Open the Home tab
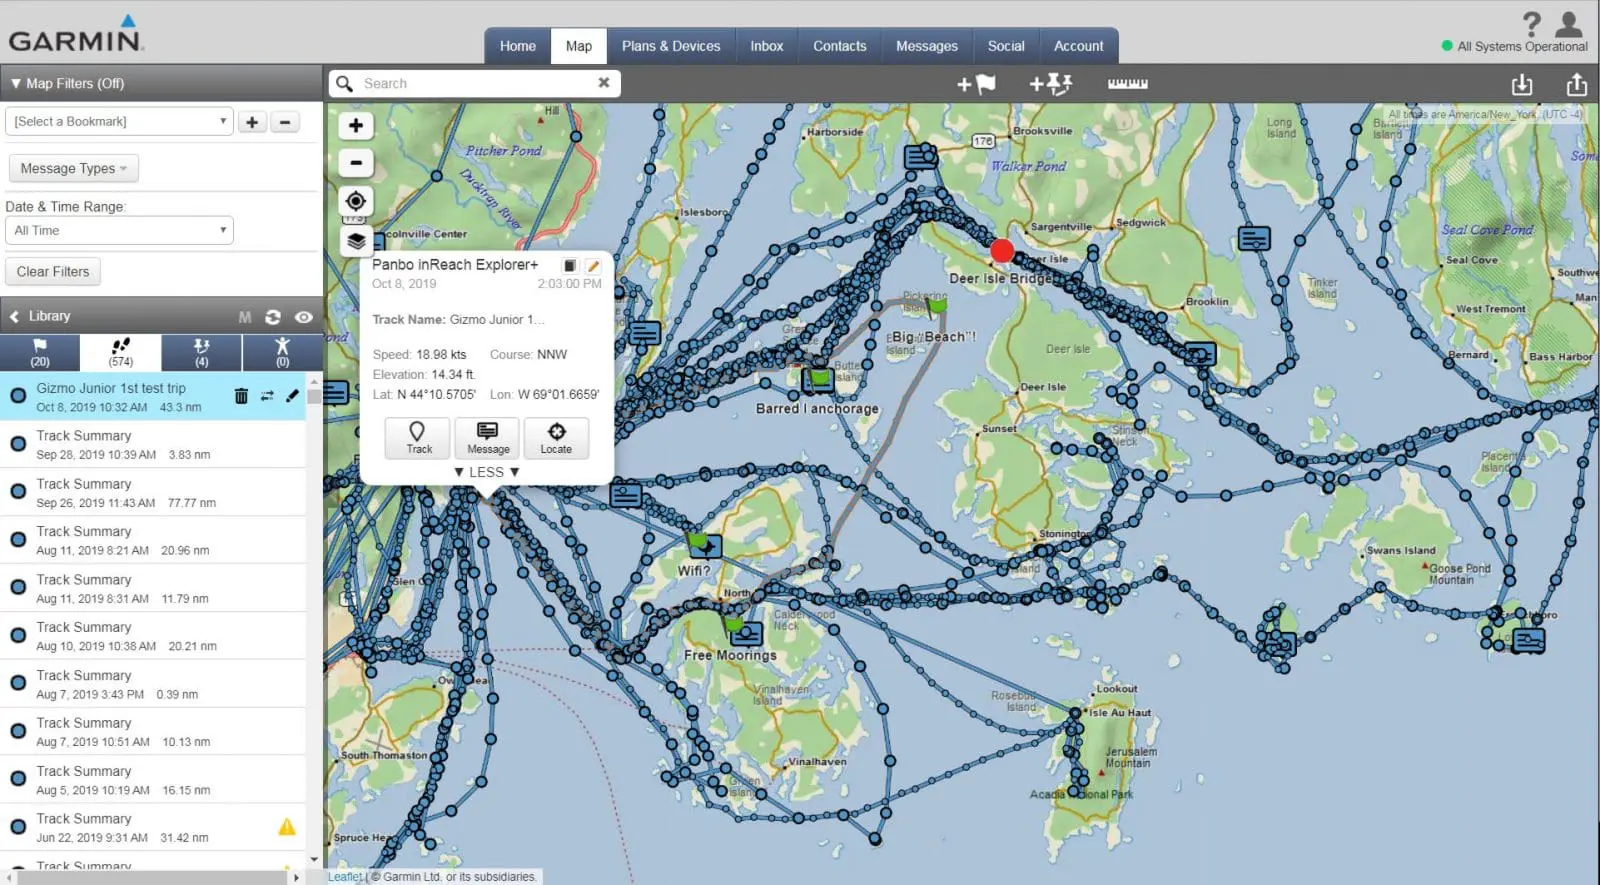Image resolution: width=1600 pixels, height=885 pixels. click(518, 46)
